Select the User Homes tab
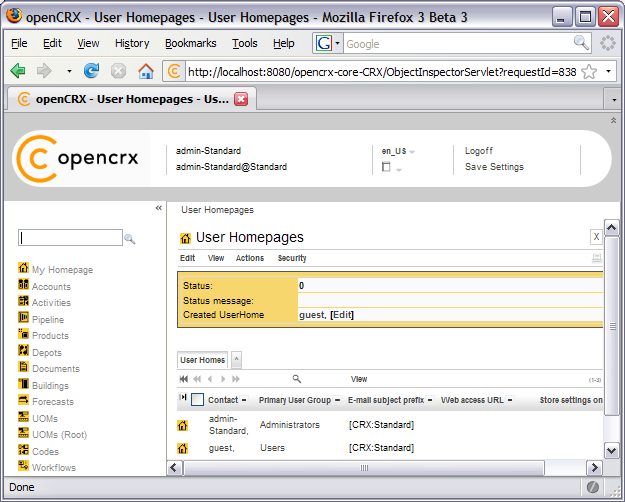The image size is (625, 502). (x=202, y=360)
